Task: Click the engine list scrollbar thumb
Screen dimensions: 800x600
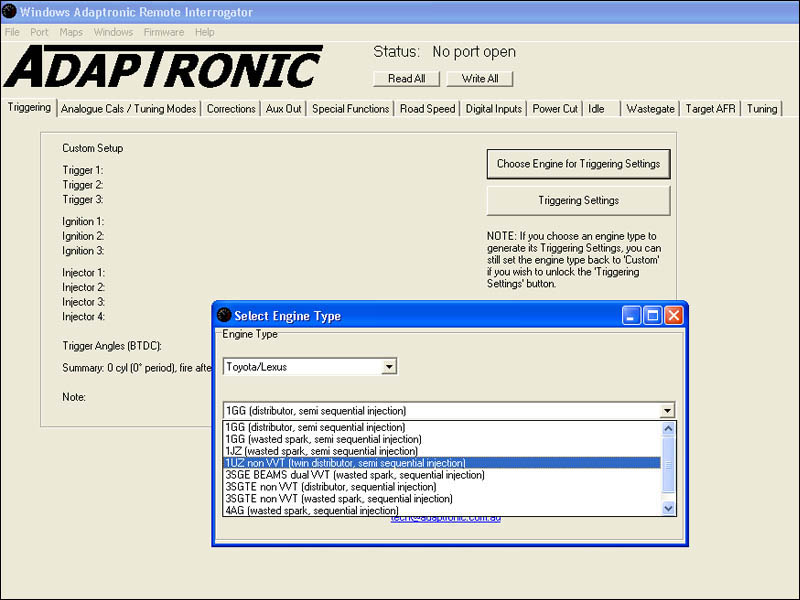Action: (x=668, y=464)
